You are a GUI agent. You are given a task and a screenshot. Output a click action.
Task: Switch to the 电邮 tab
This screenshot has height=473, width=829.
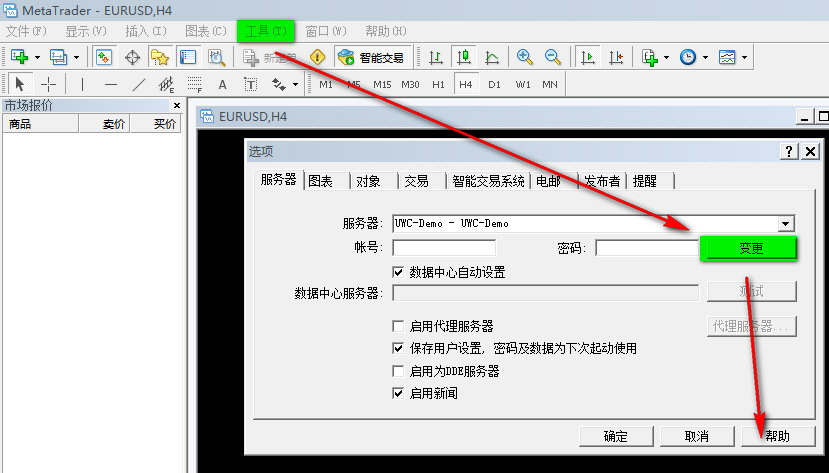point(548,181)
